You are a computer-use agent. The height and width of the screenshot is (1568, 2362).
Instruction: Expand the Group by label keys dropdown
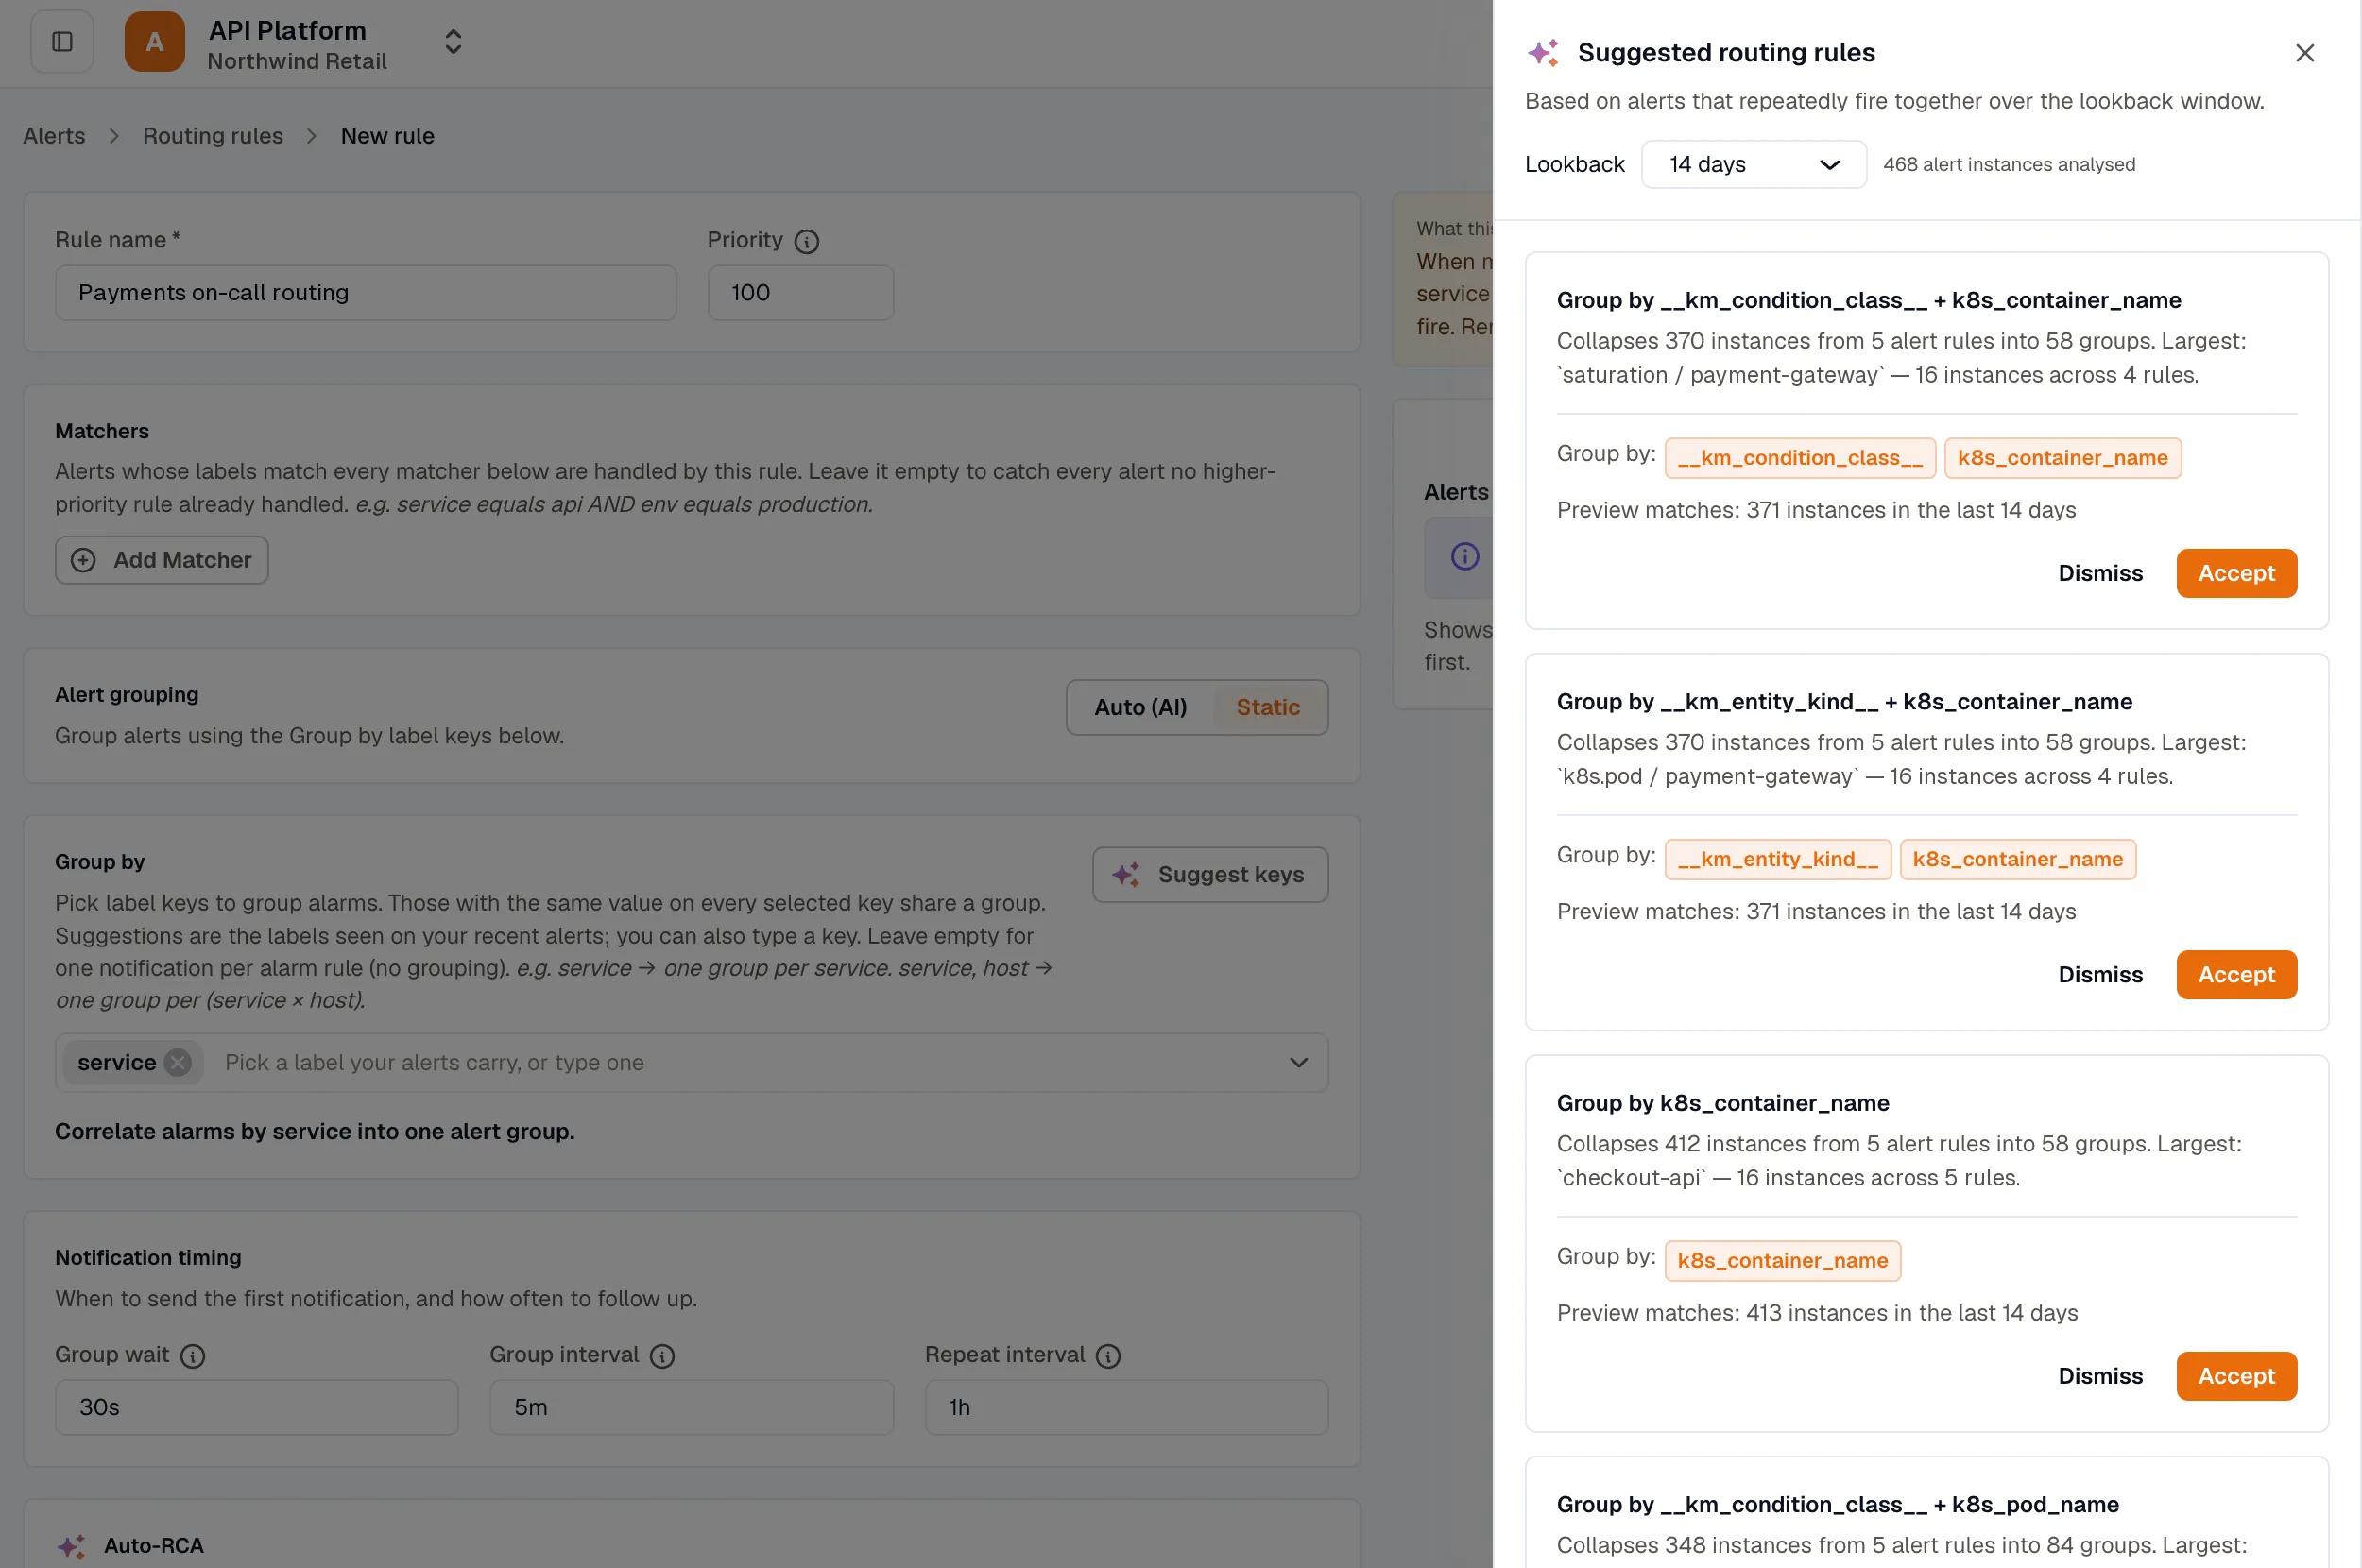(1298, 1062)
